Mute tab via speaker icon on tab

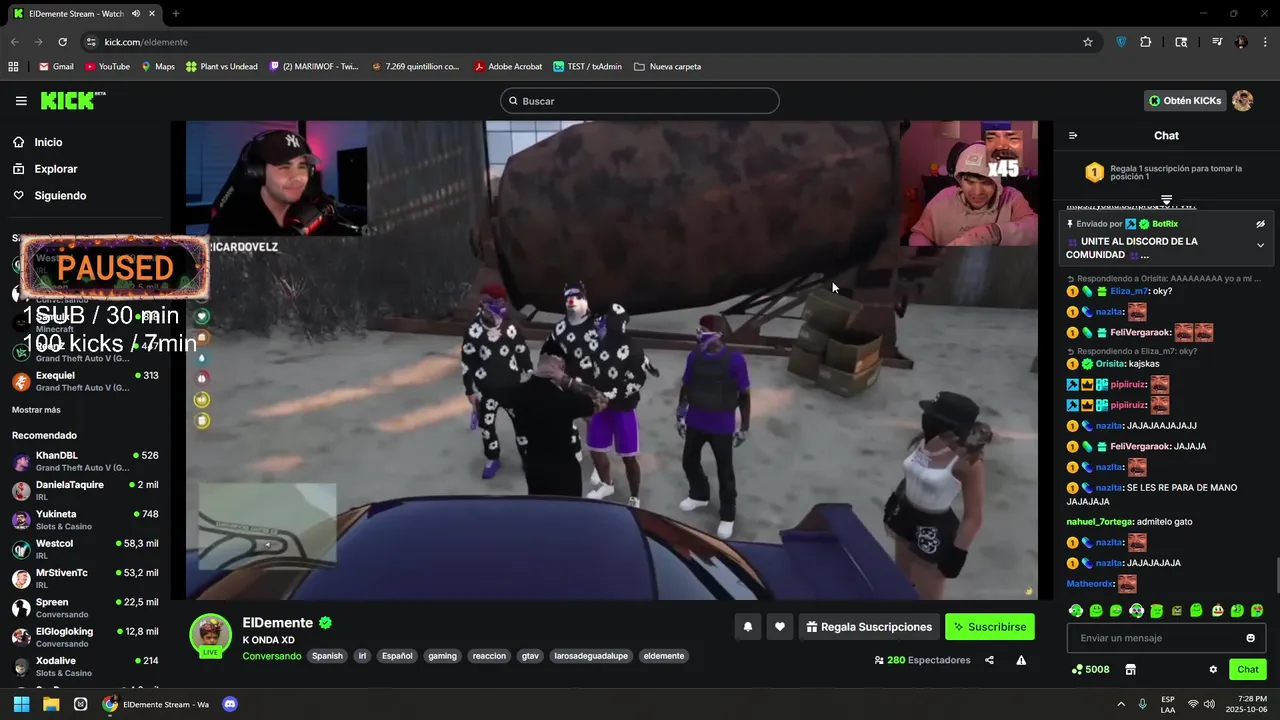(x=136, y=14)
